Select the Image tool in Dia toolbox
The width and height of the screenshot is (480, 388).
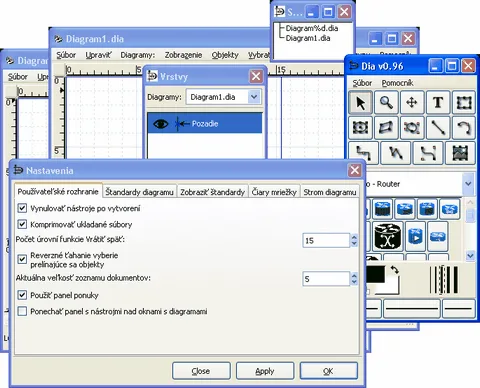point(460,153)
